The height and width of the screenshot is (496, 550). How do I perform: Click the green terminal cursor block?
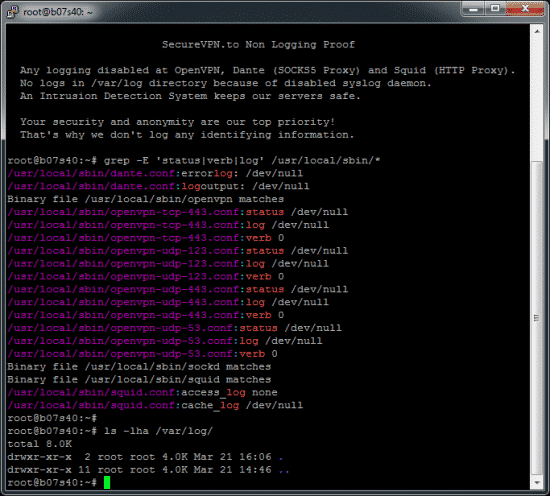coord(107,482)
